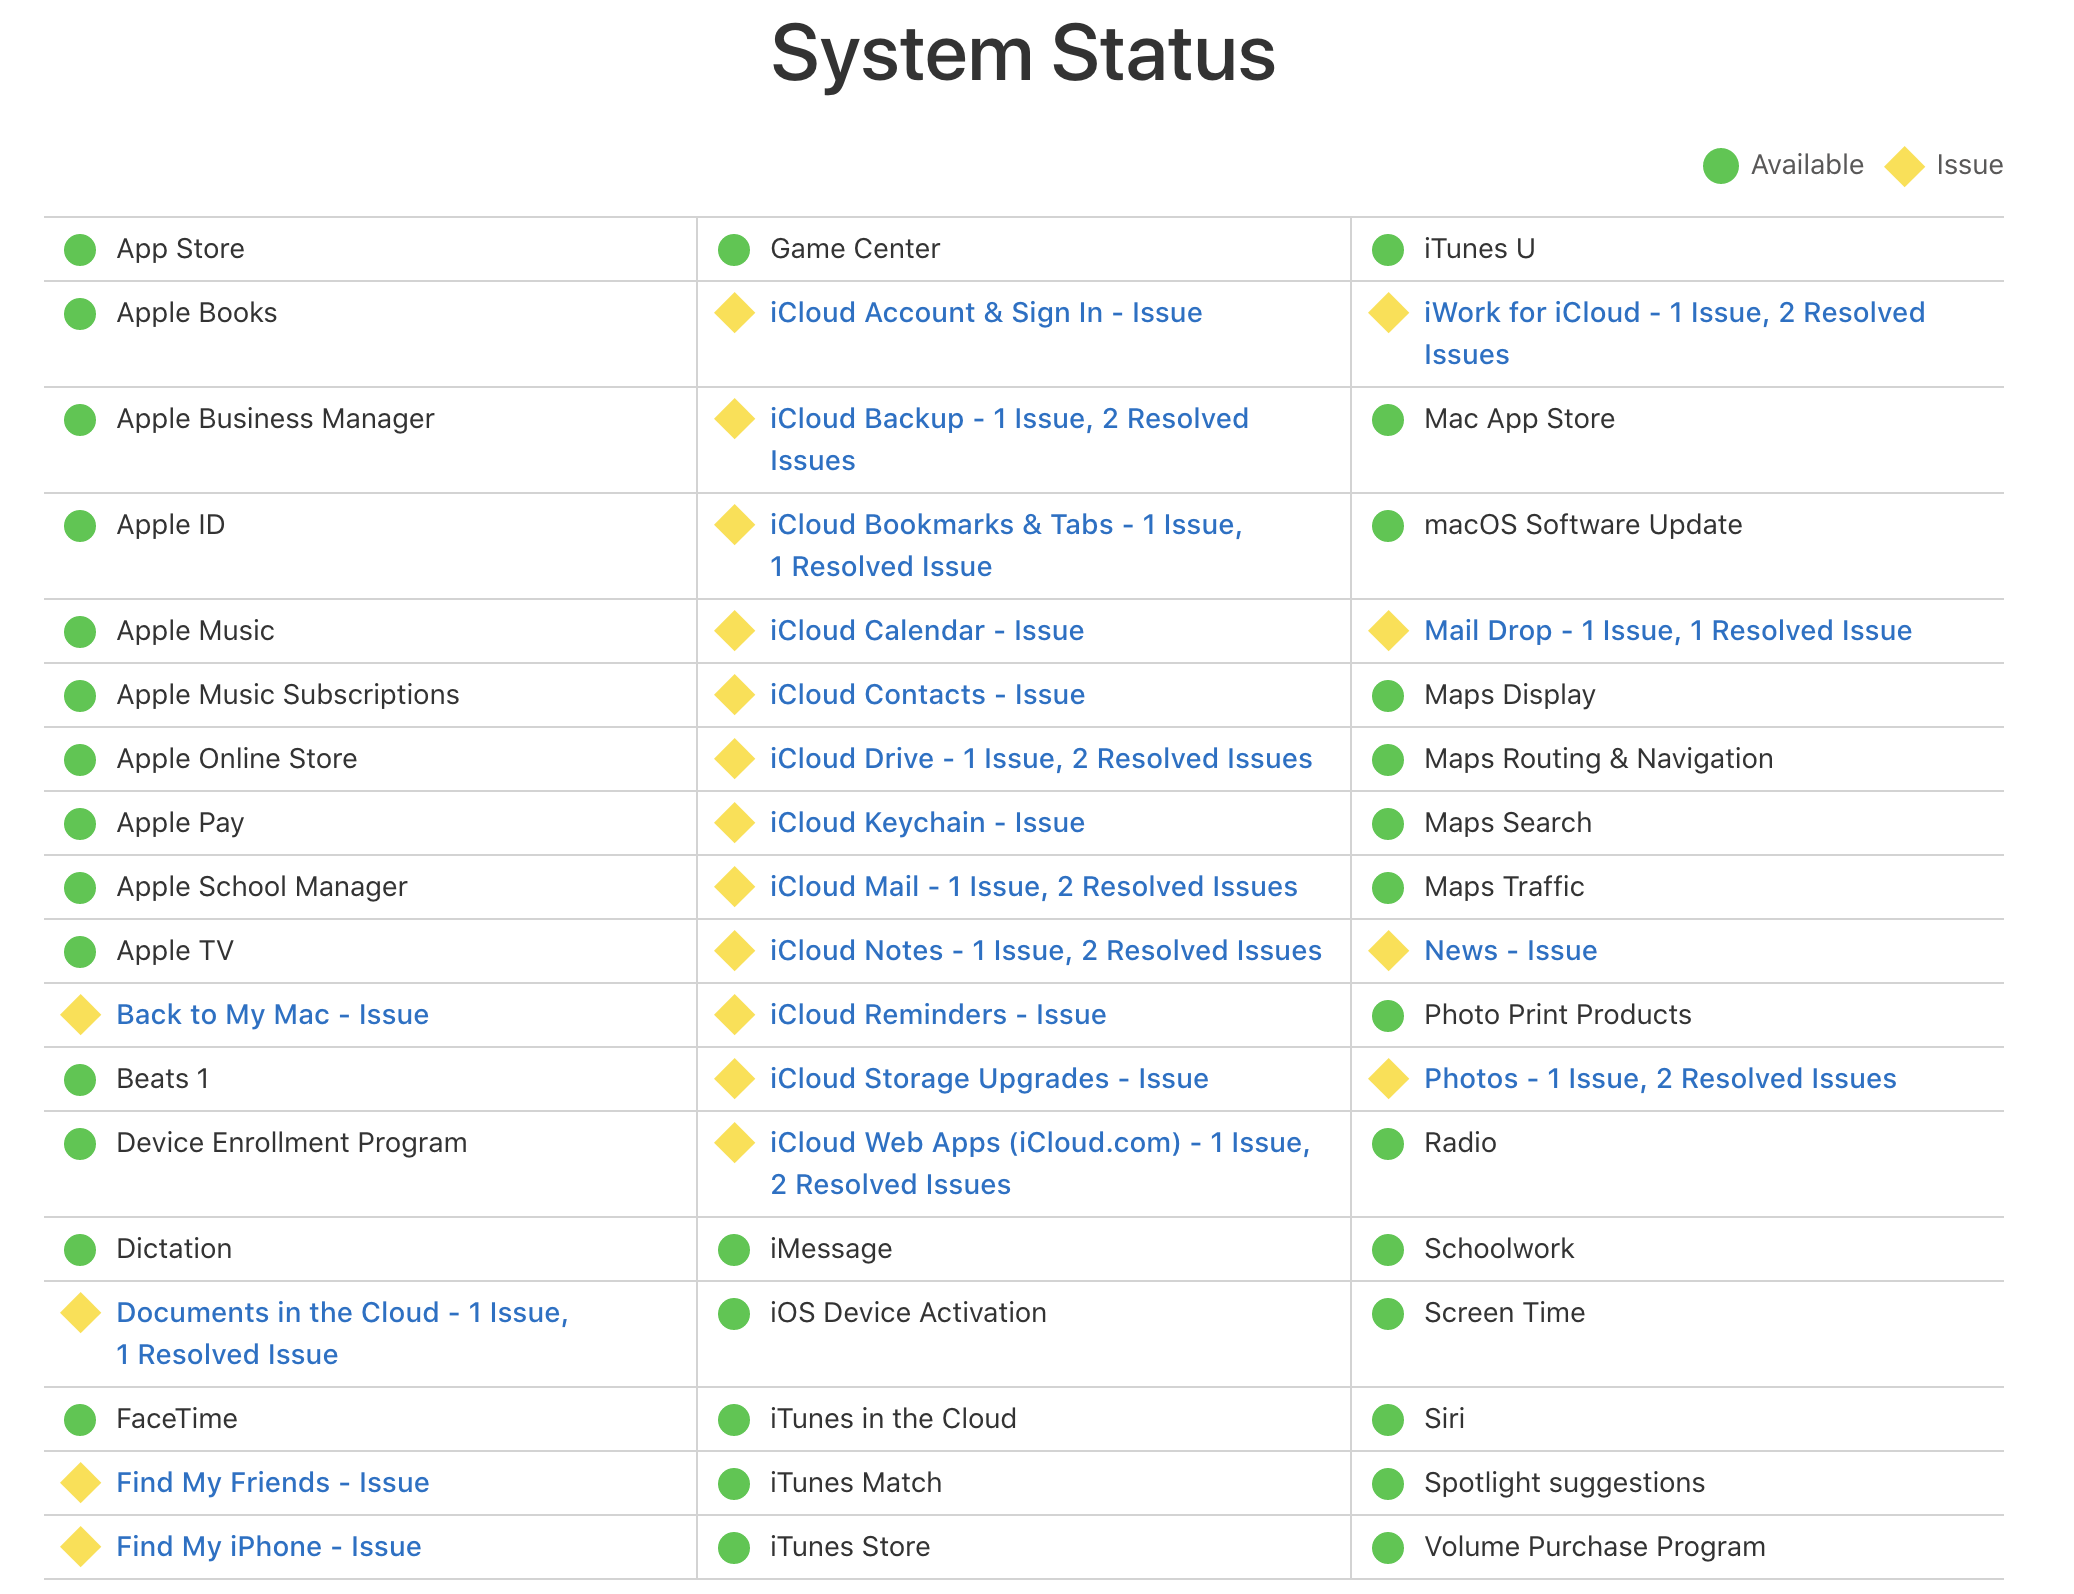Open the iCloud Account & Sign In issue link

tap(985, 313)
